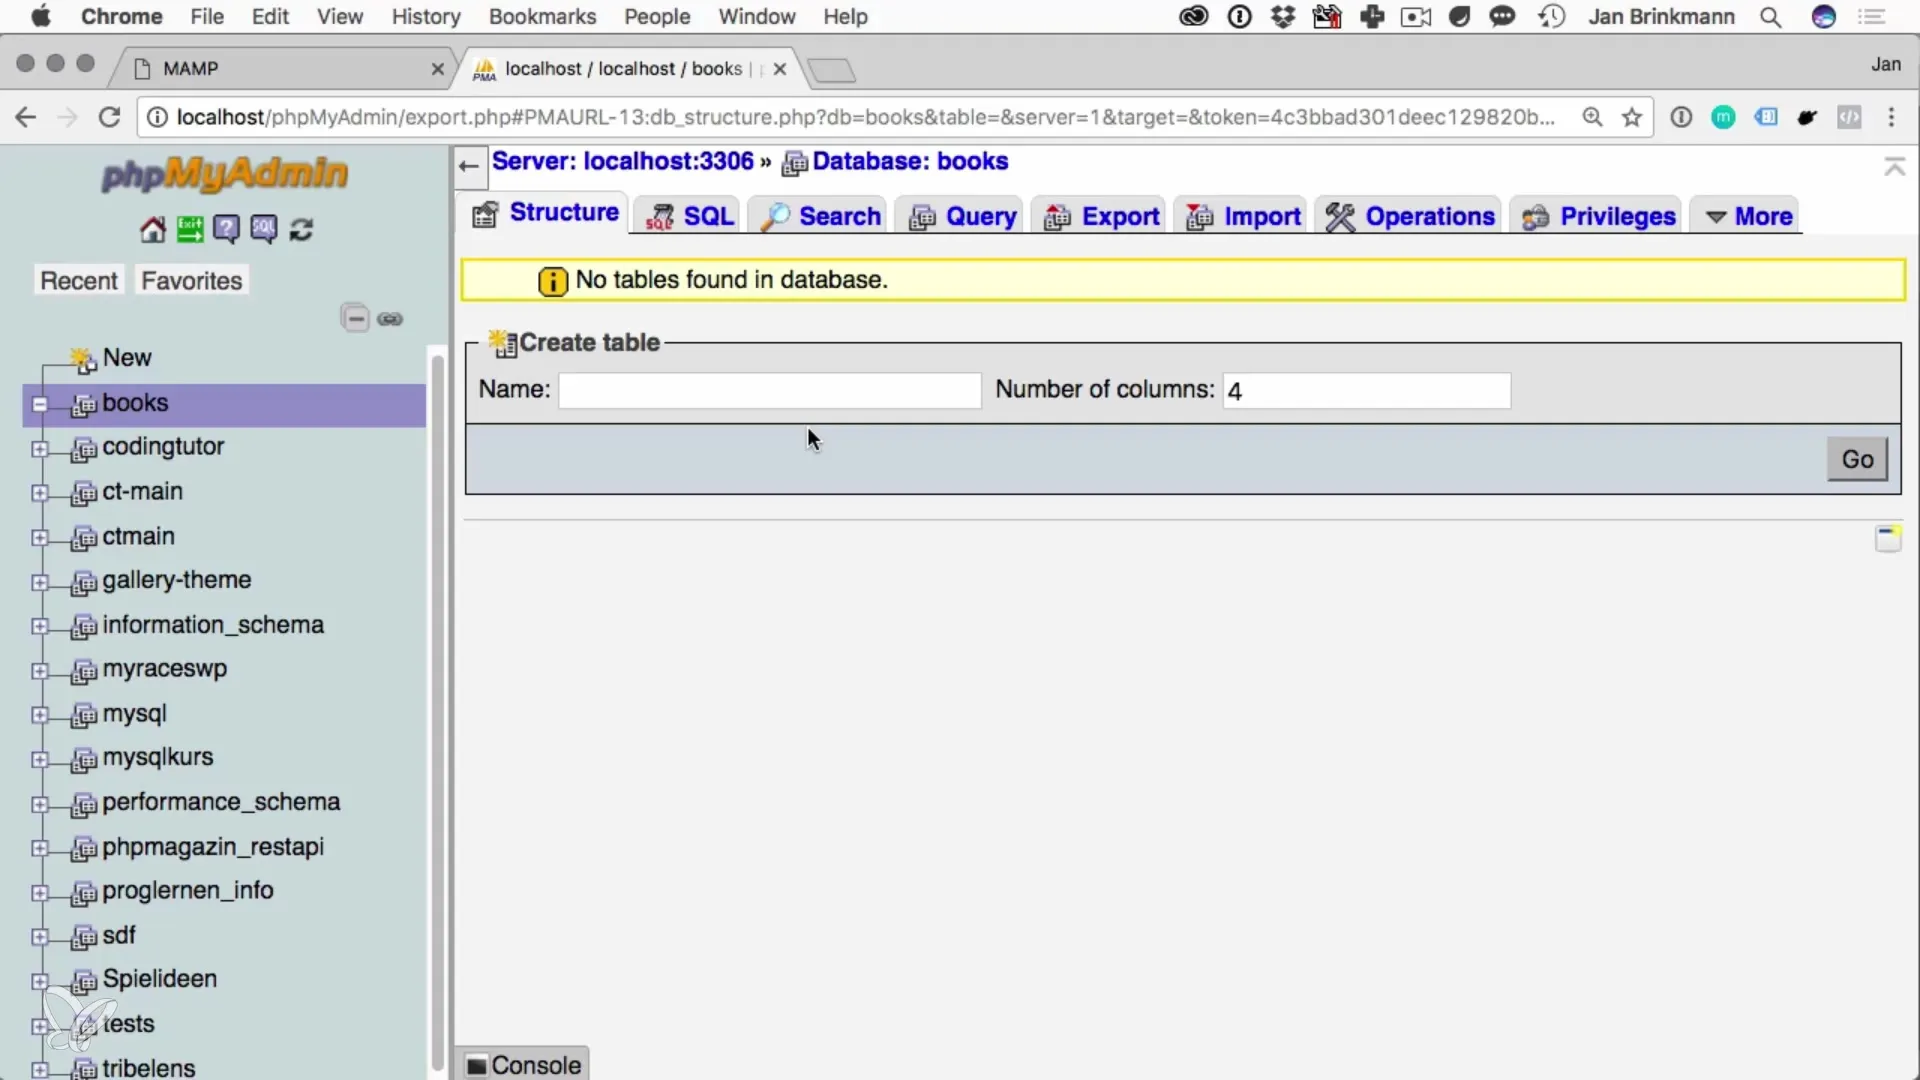Image resolution: width=1920 pixels, height=1080 pixels.
Task: Expand the ct-main database node
Action: click(40, 493)
